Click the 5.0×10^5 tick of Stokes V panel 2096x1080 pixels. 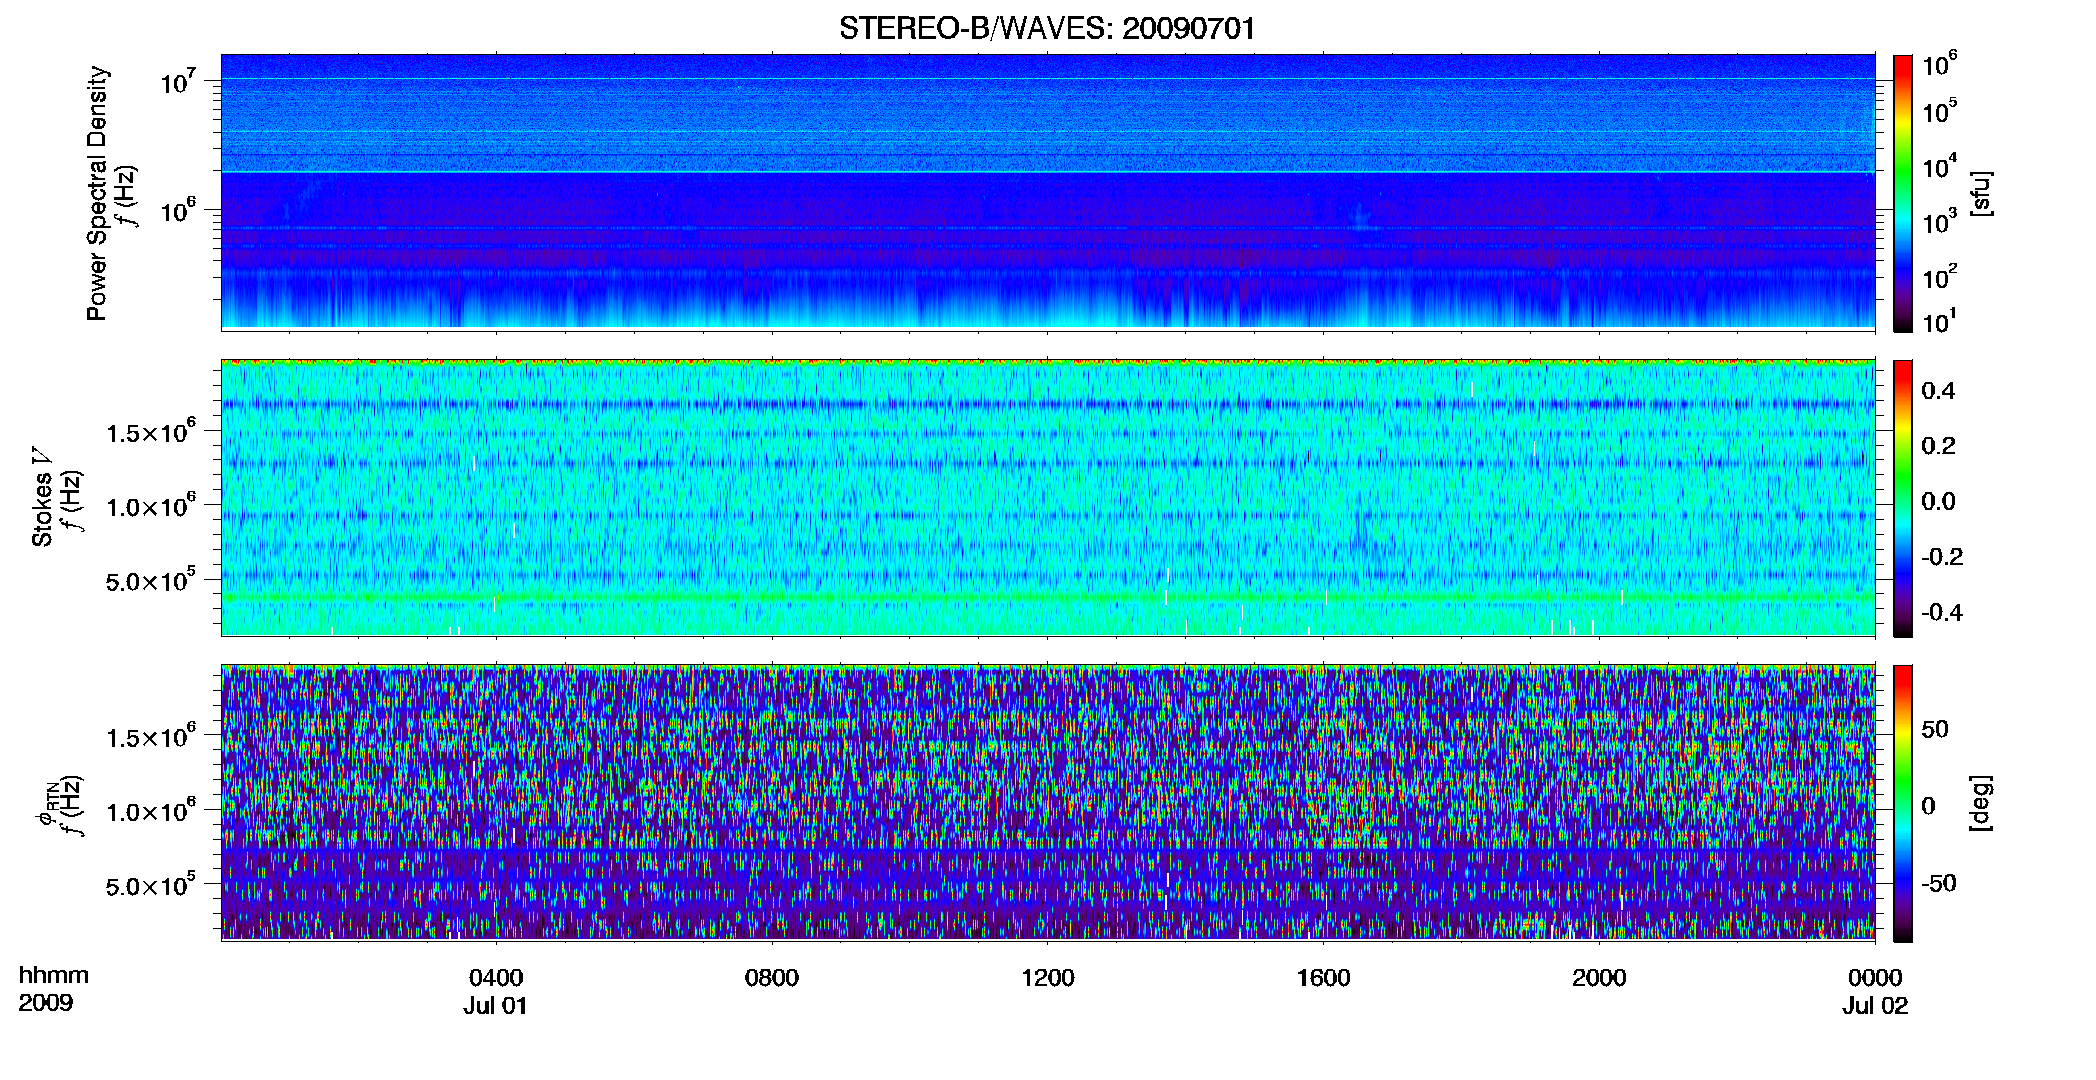point(151,579)
